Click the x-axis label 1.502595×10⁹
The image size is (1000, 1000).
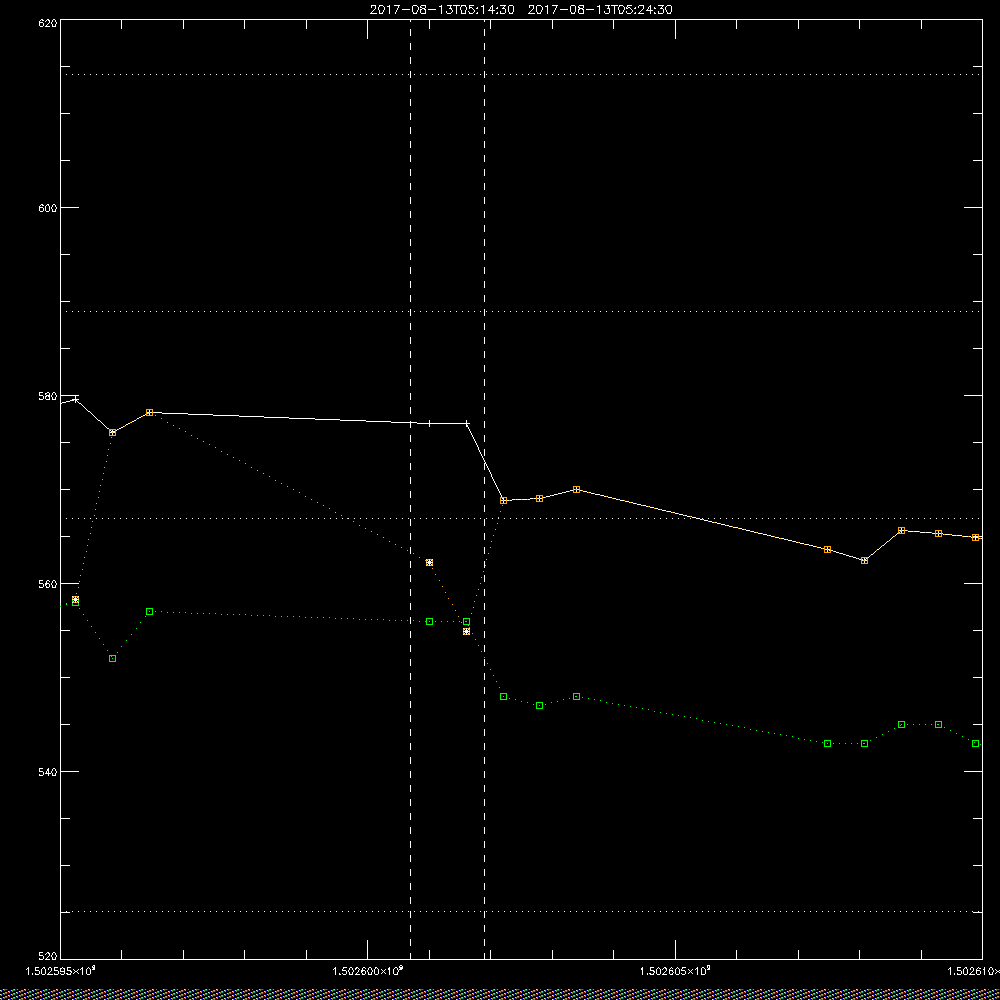click(61, 971)
